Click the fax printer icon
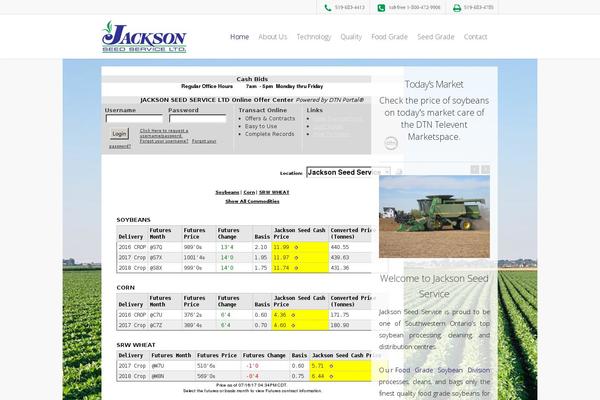 coord(457,8)
